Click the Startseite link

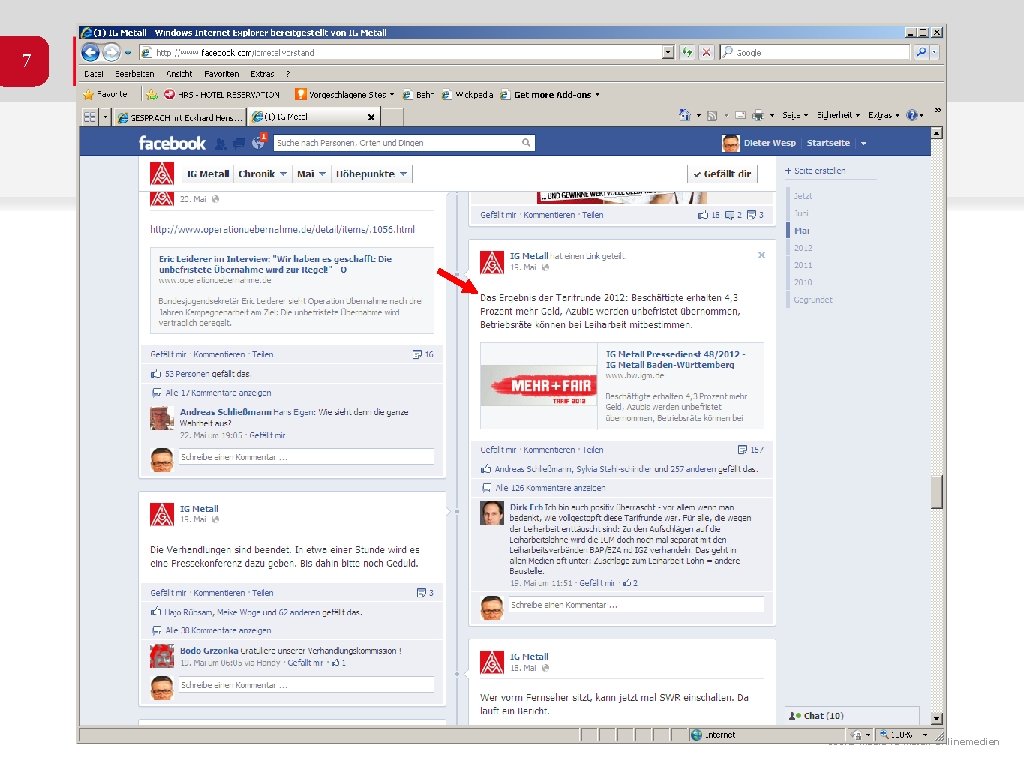828,143
